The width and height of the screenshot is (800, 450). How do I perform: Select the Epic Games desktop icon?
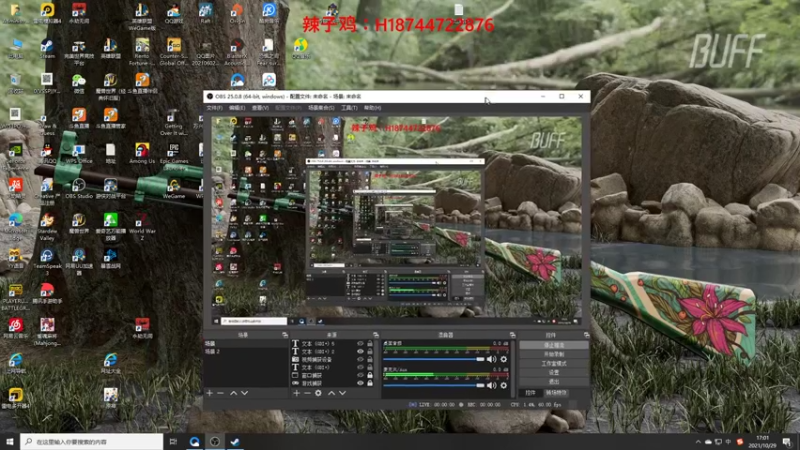[173, 153]
